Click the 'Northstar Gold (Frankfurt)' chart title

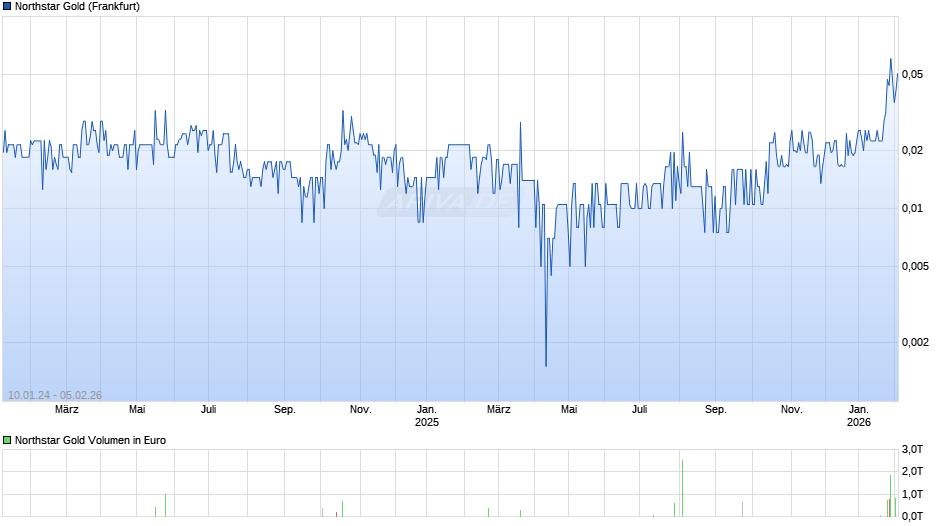click(77, 7)
